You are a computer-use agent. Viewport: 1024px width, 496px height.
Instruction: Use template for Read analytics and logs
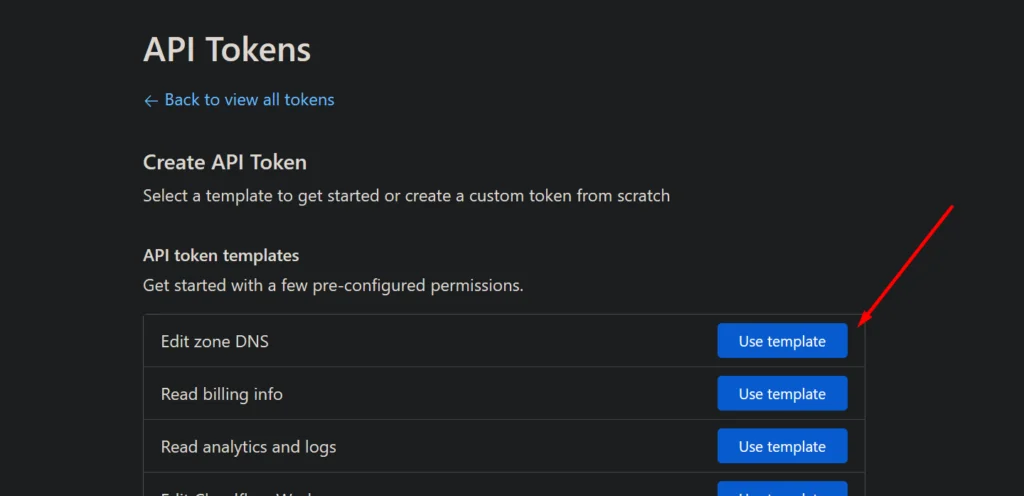tap(782, 446)
